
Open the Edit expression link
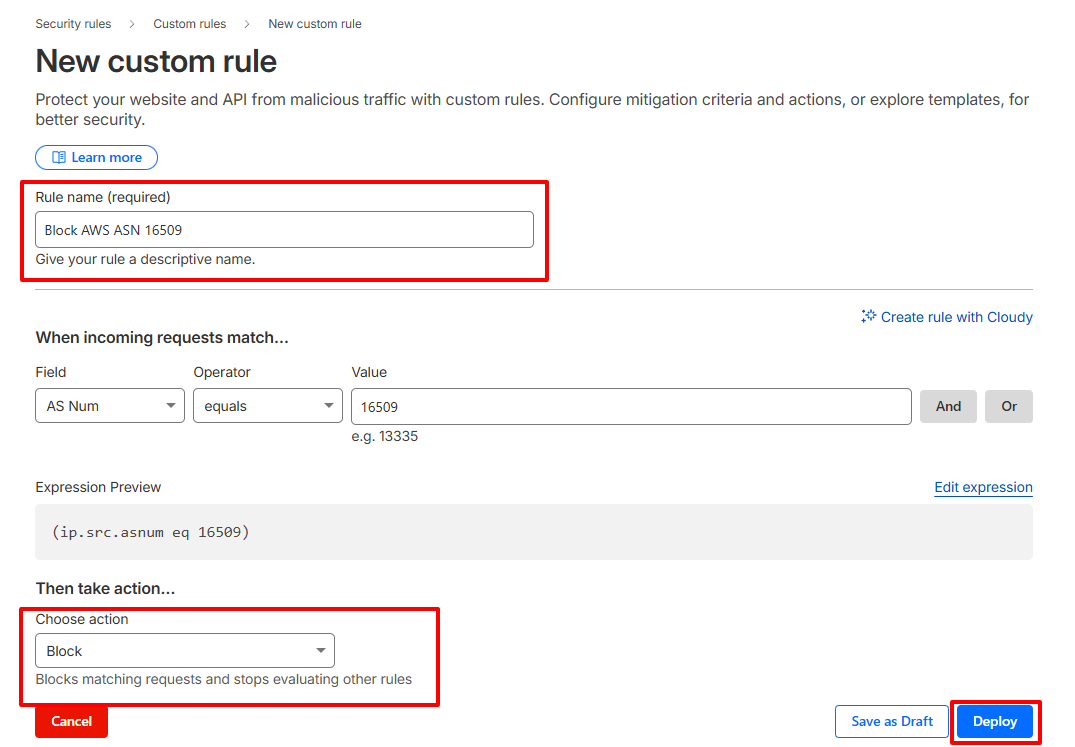(983, 487)
